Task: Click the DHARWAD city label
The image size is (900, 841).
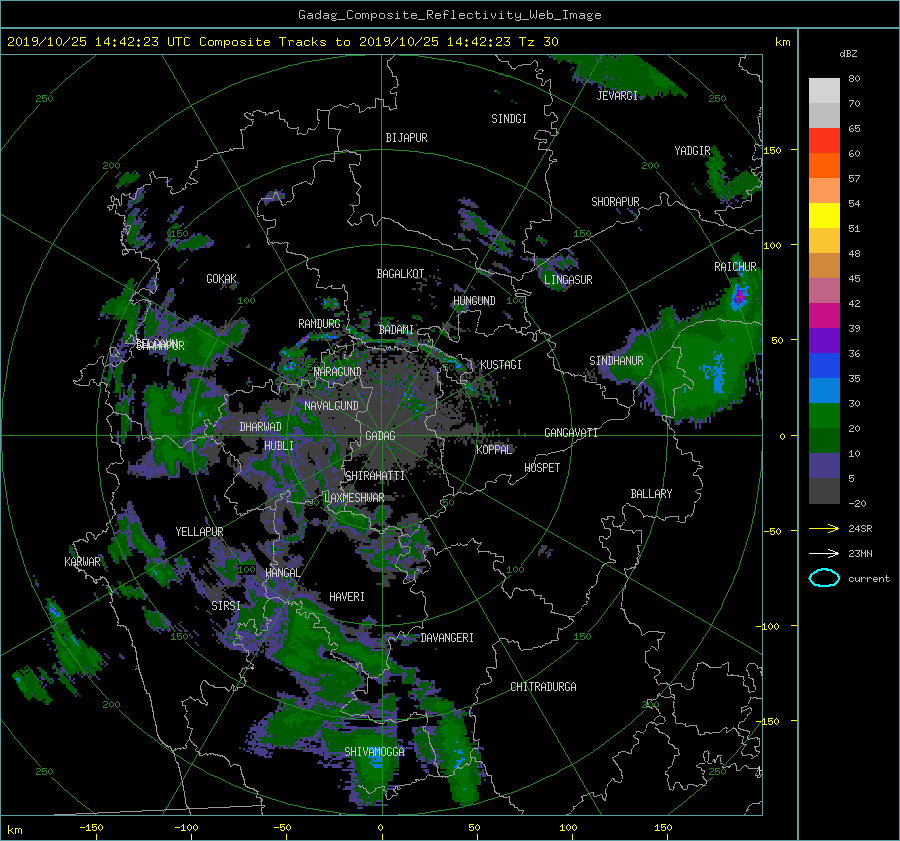Action: click(260, 427)
